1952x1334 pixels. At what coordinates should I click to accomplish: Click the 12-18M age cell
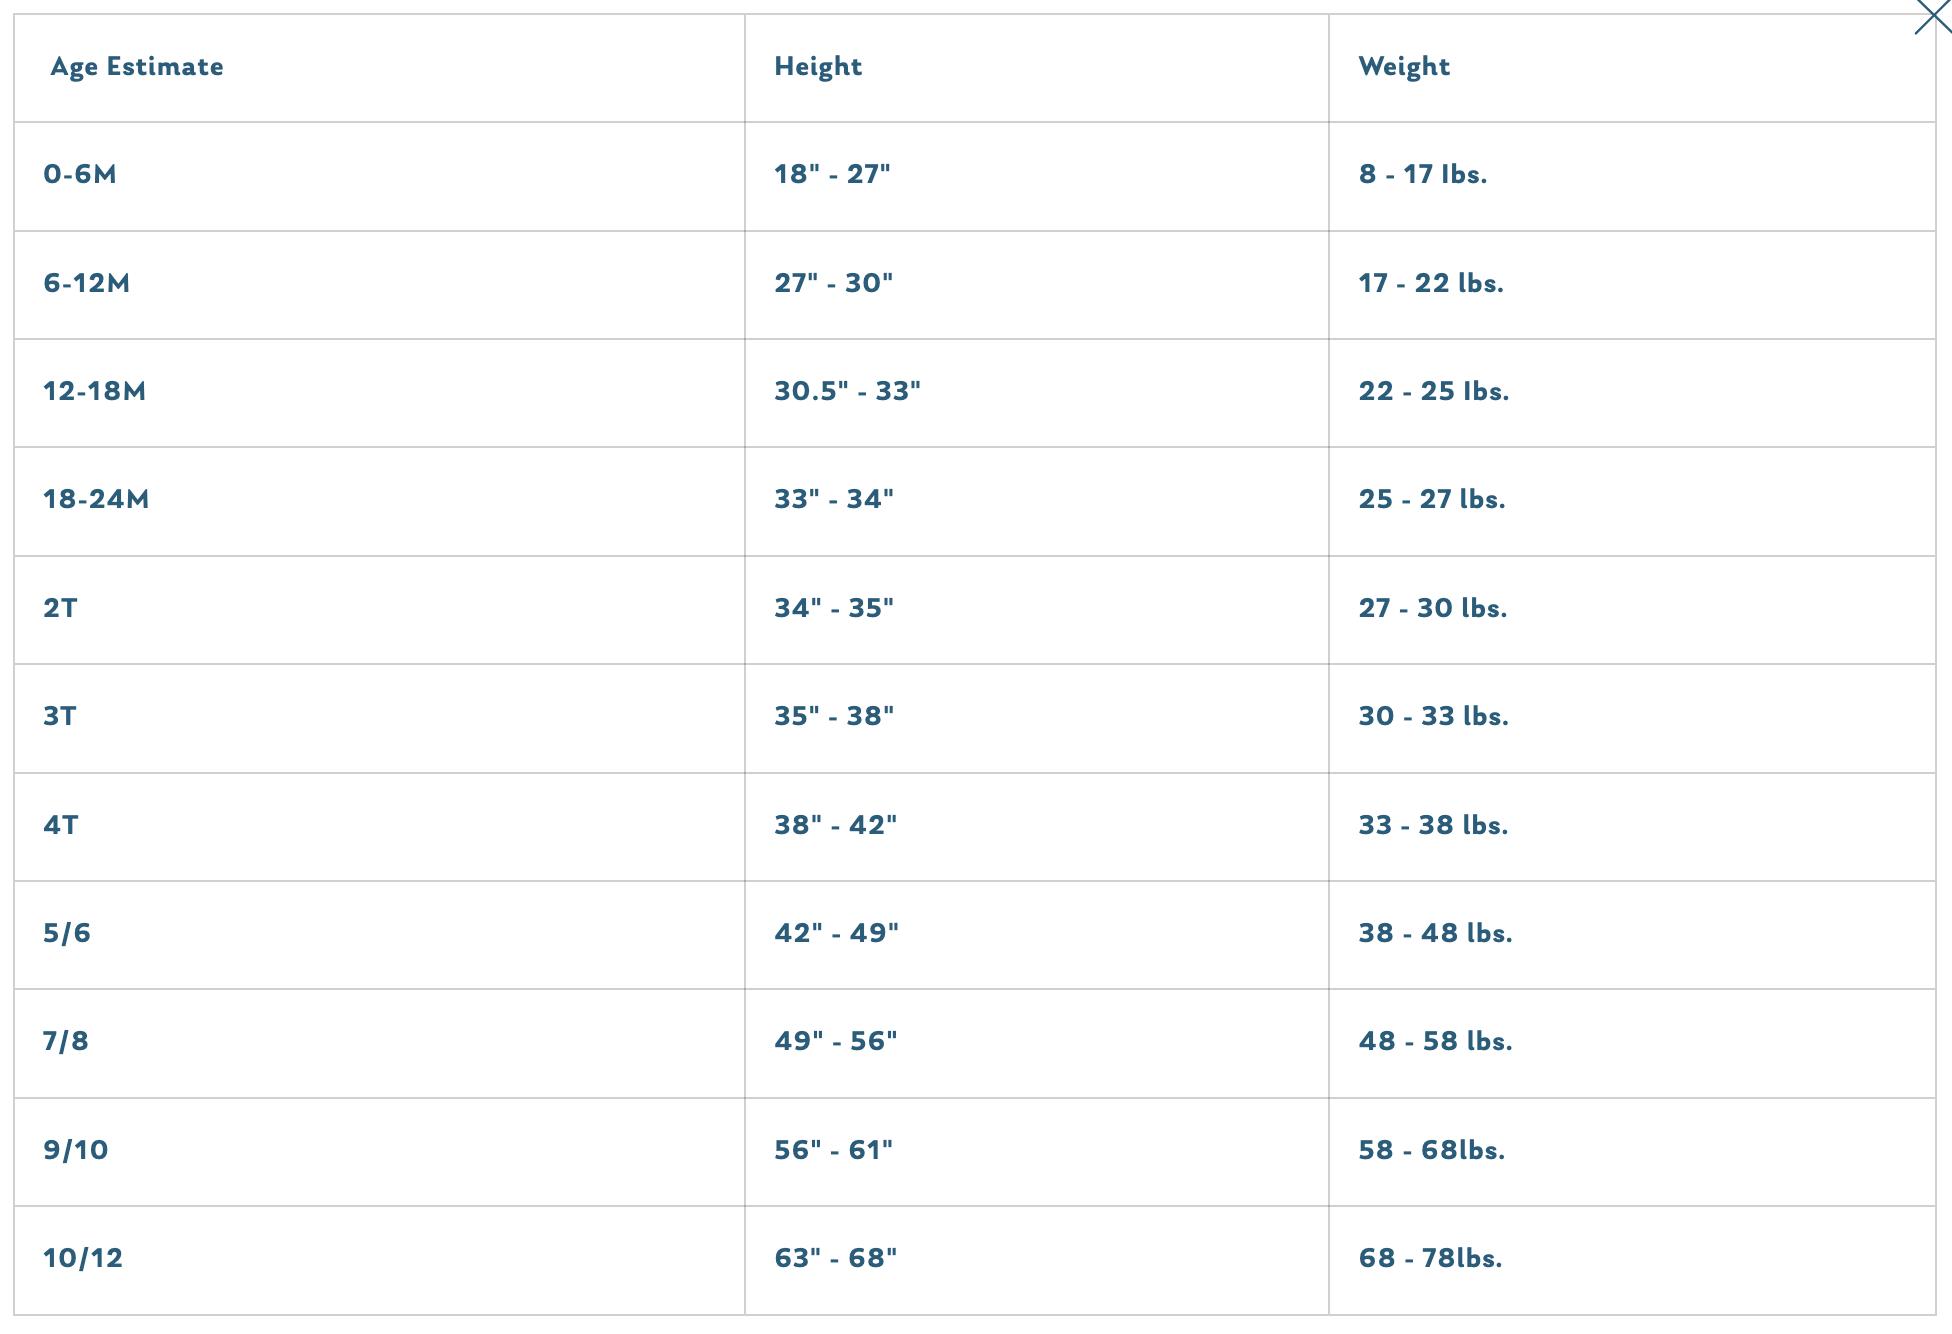pyautogui.click(x=94, y=391)
